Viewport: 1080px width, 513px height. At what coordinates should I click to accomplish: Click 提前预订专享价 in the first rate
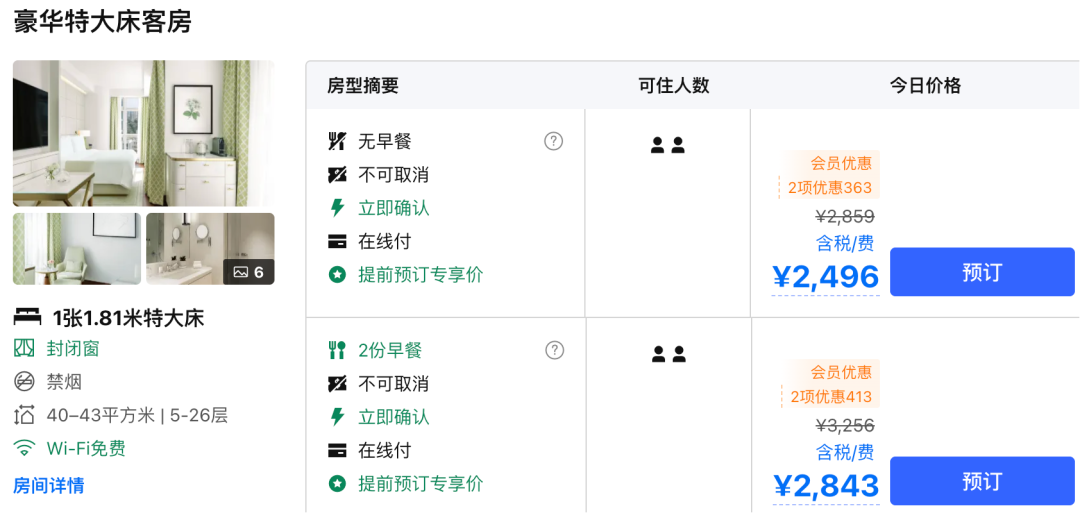(420, 274)
